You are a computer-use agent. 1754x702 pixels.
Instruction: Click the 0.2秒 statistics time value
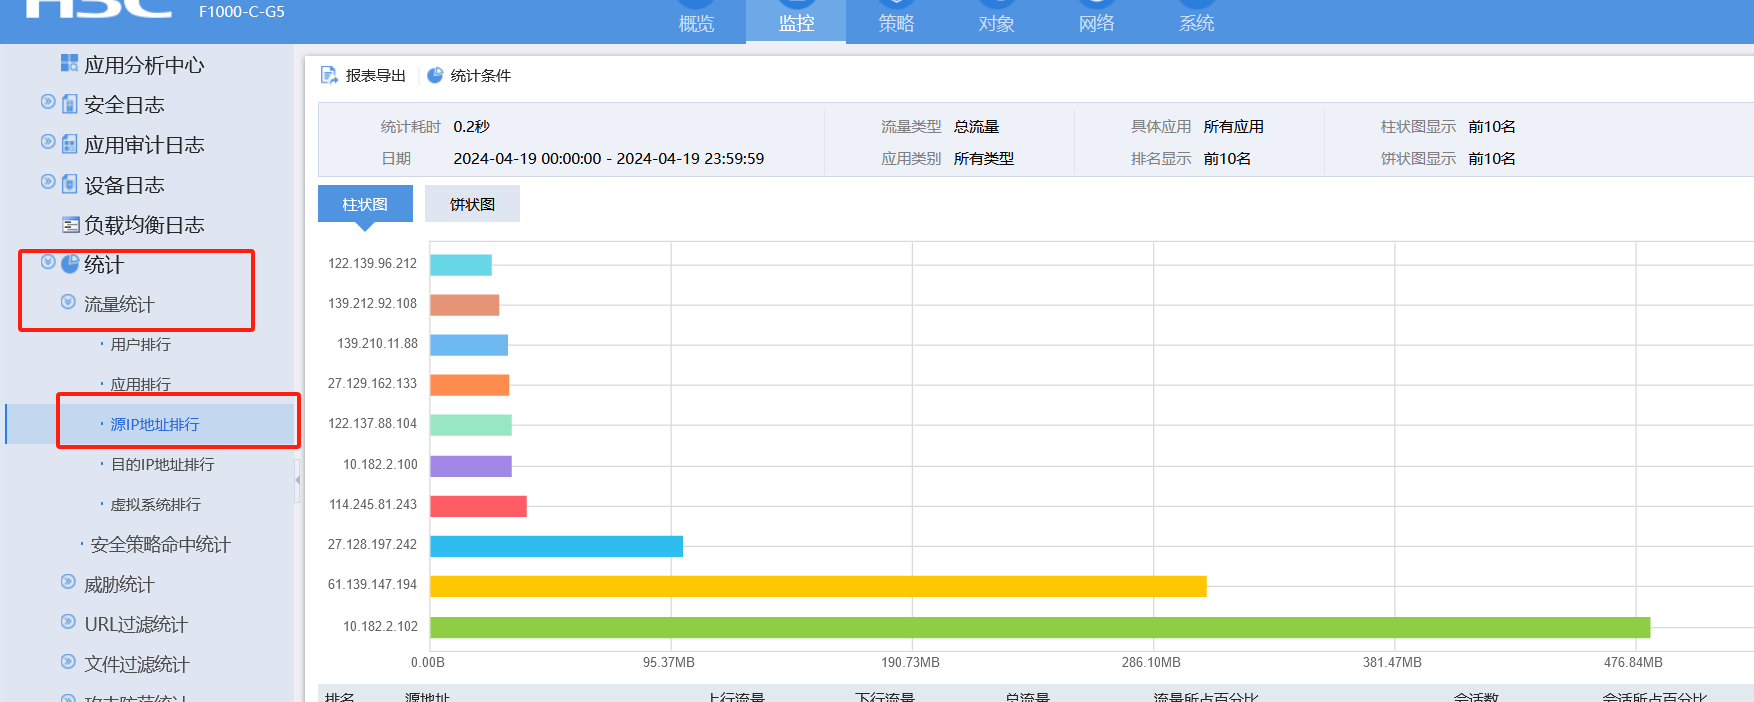pos(471,126)
